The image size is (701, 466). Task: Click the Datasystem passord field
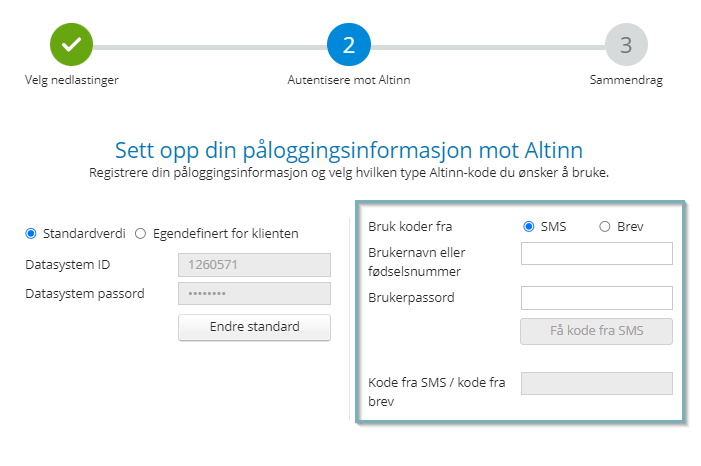[x=254, y=293]
